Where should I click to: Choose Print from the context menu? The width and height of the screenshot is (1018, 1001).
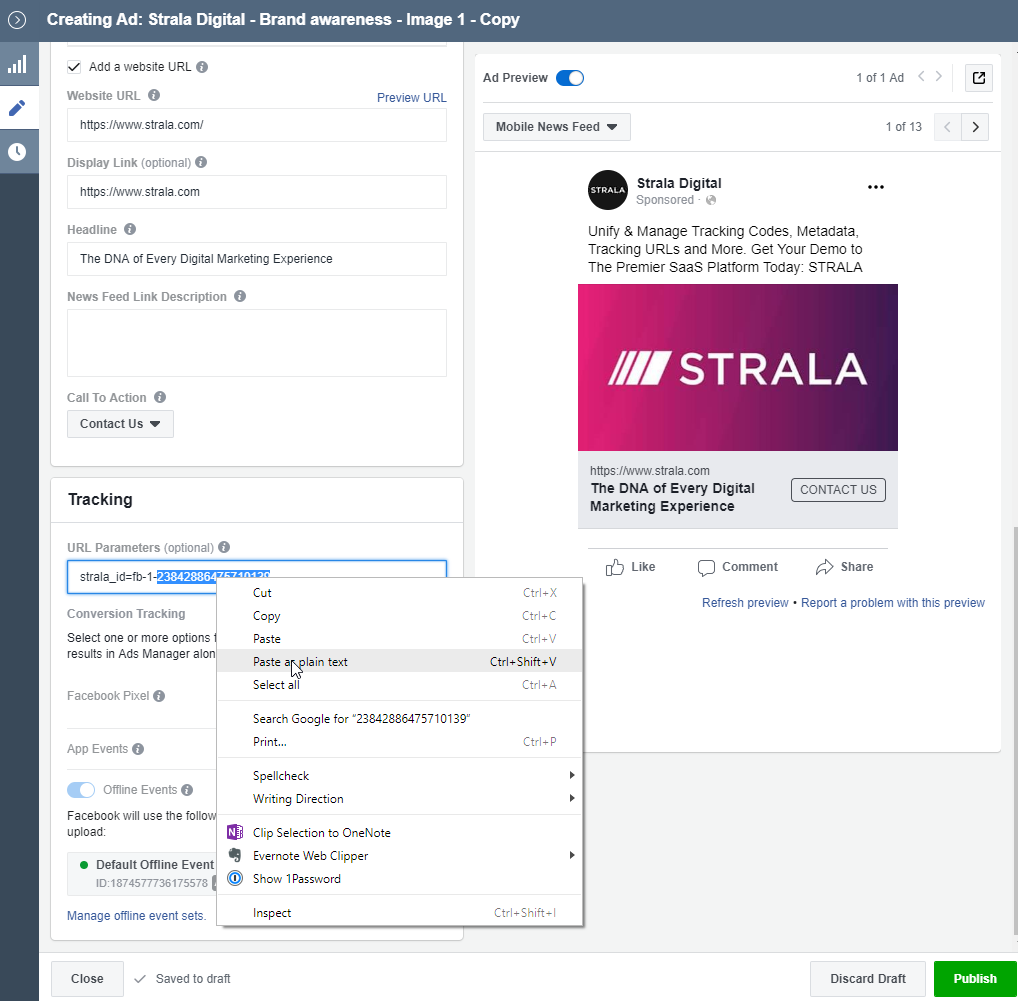[400, 742]
